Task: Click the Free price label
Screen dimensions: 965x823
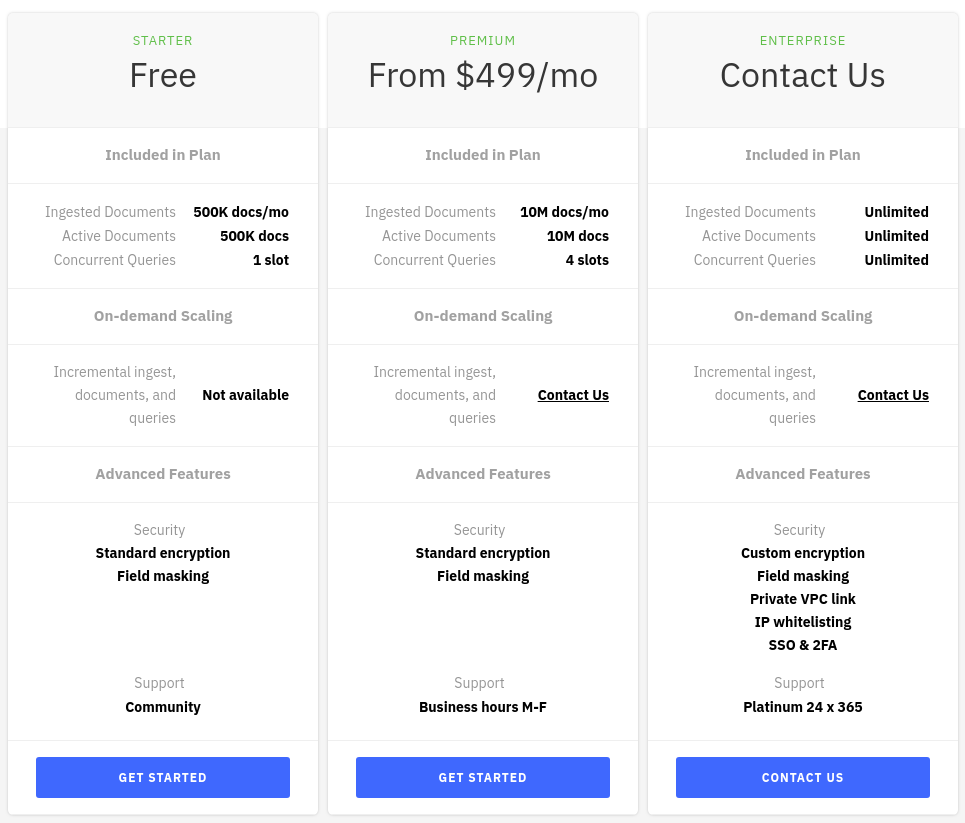Action: pyautogui.click(x=162, y=75)
